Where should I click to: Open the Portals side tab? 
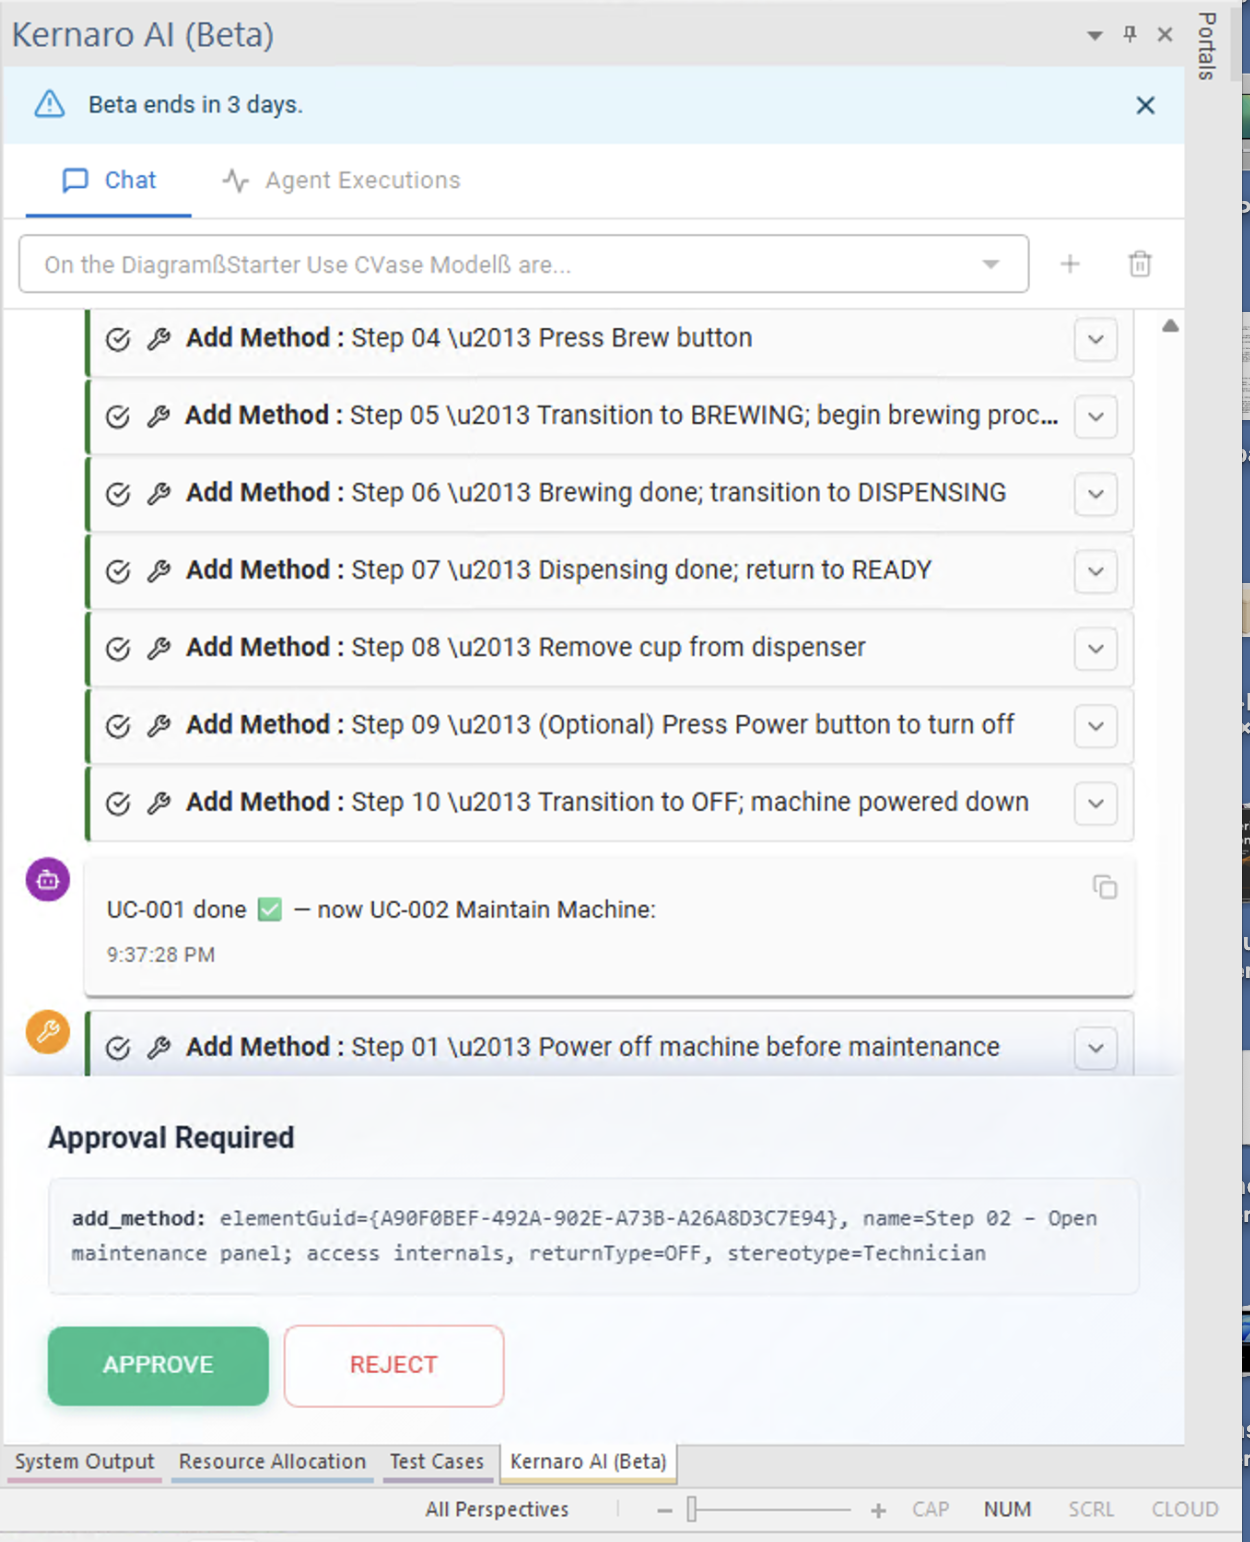point(1207,46)
